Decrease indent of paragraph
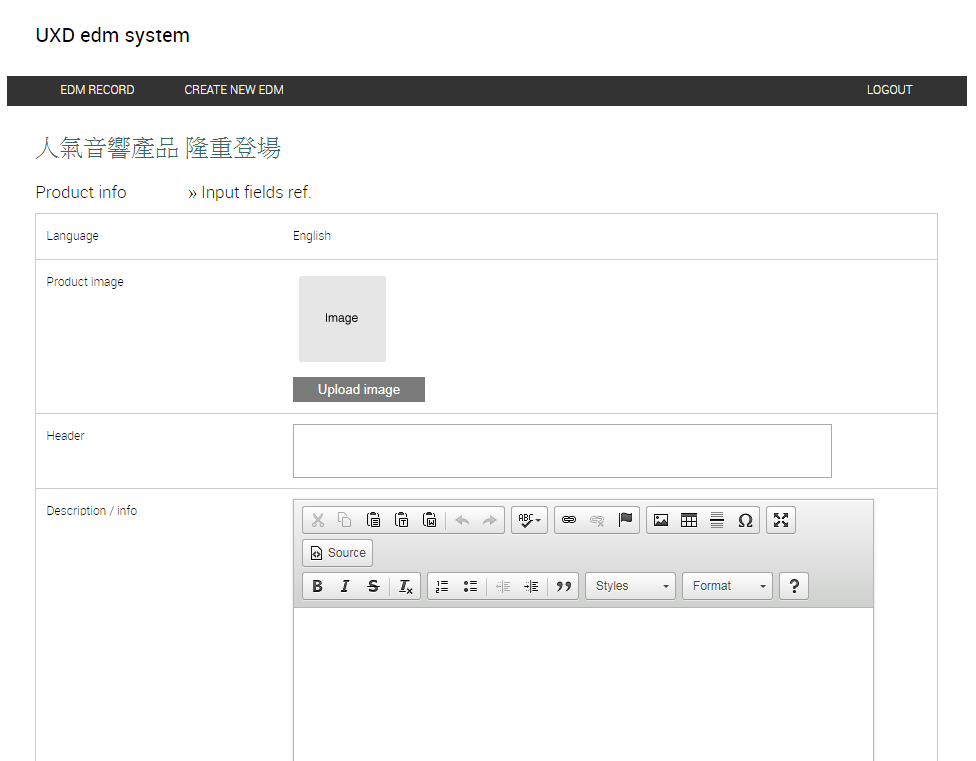976x761 pixels. (x=503, y=586)
